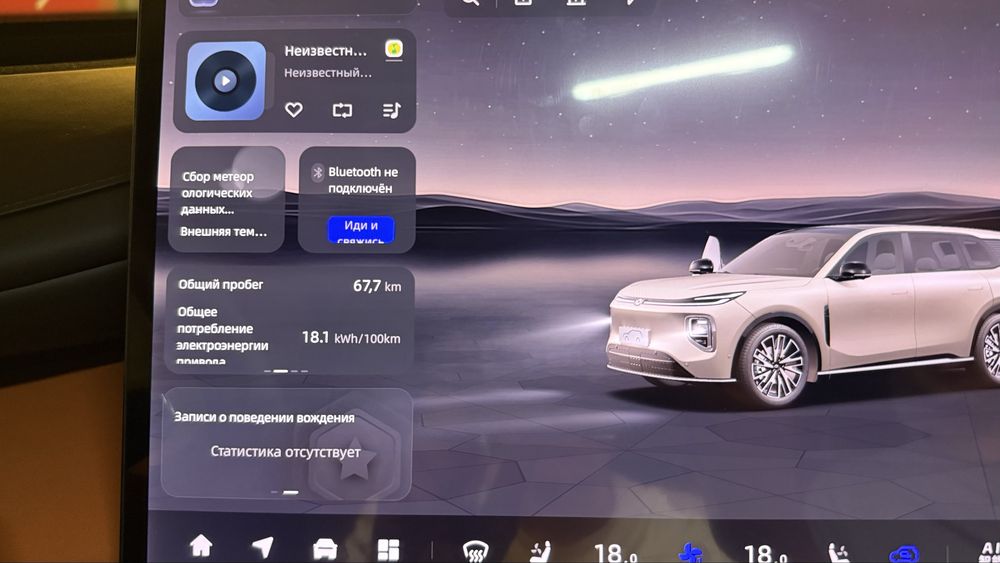The image size is (1000, 563).
Task: Toggle repeat mode in the music widget
Action: (x=342, y=110)
